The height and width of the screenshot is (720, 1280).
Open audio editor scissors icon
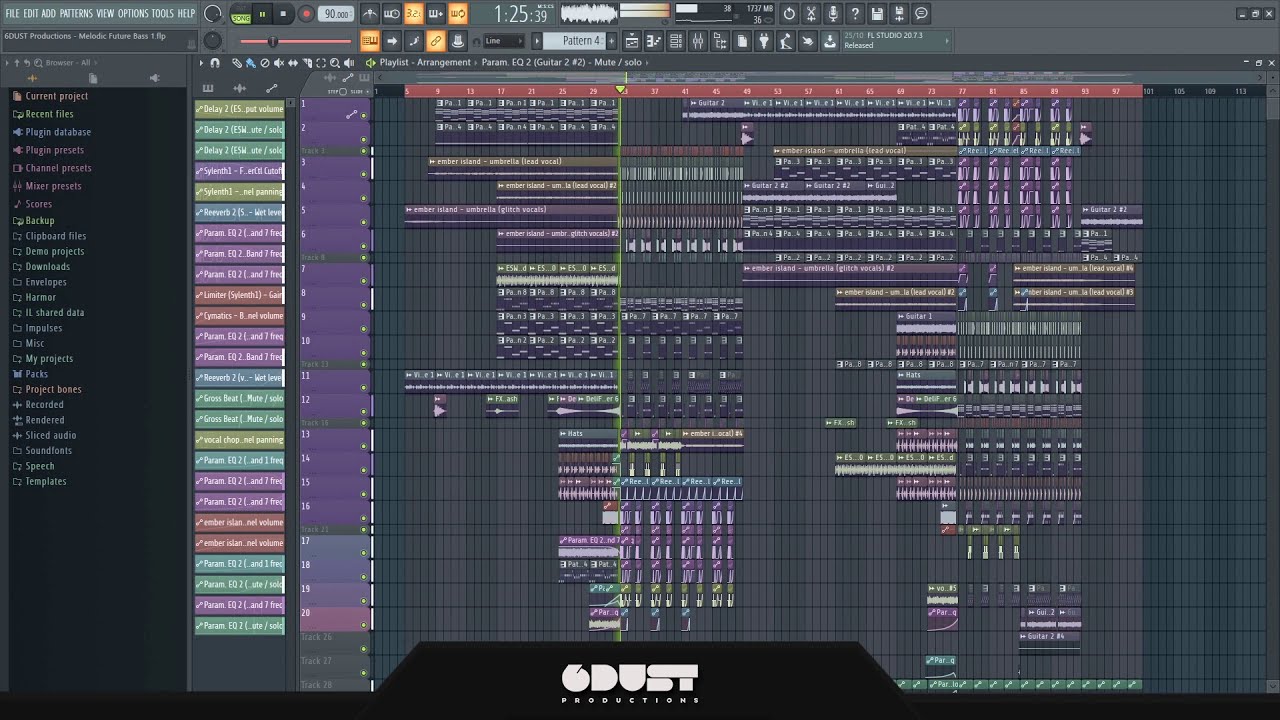[811, 14]
